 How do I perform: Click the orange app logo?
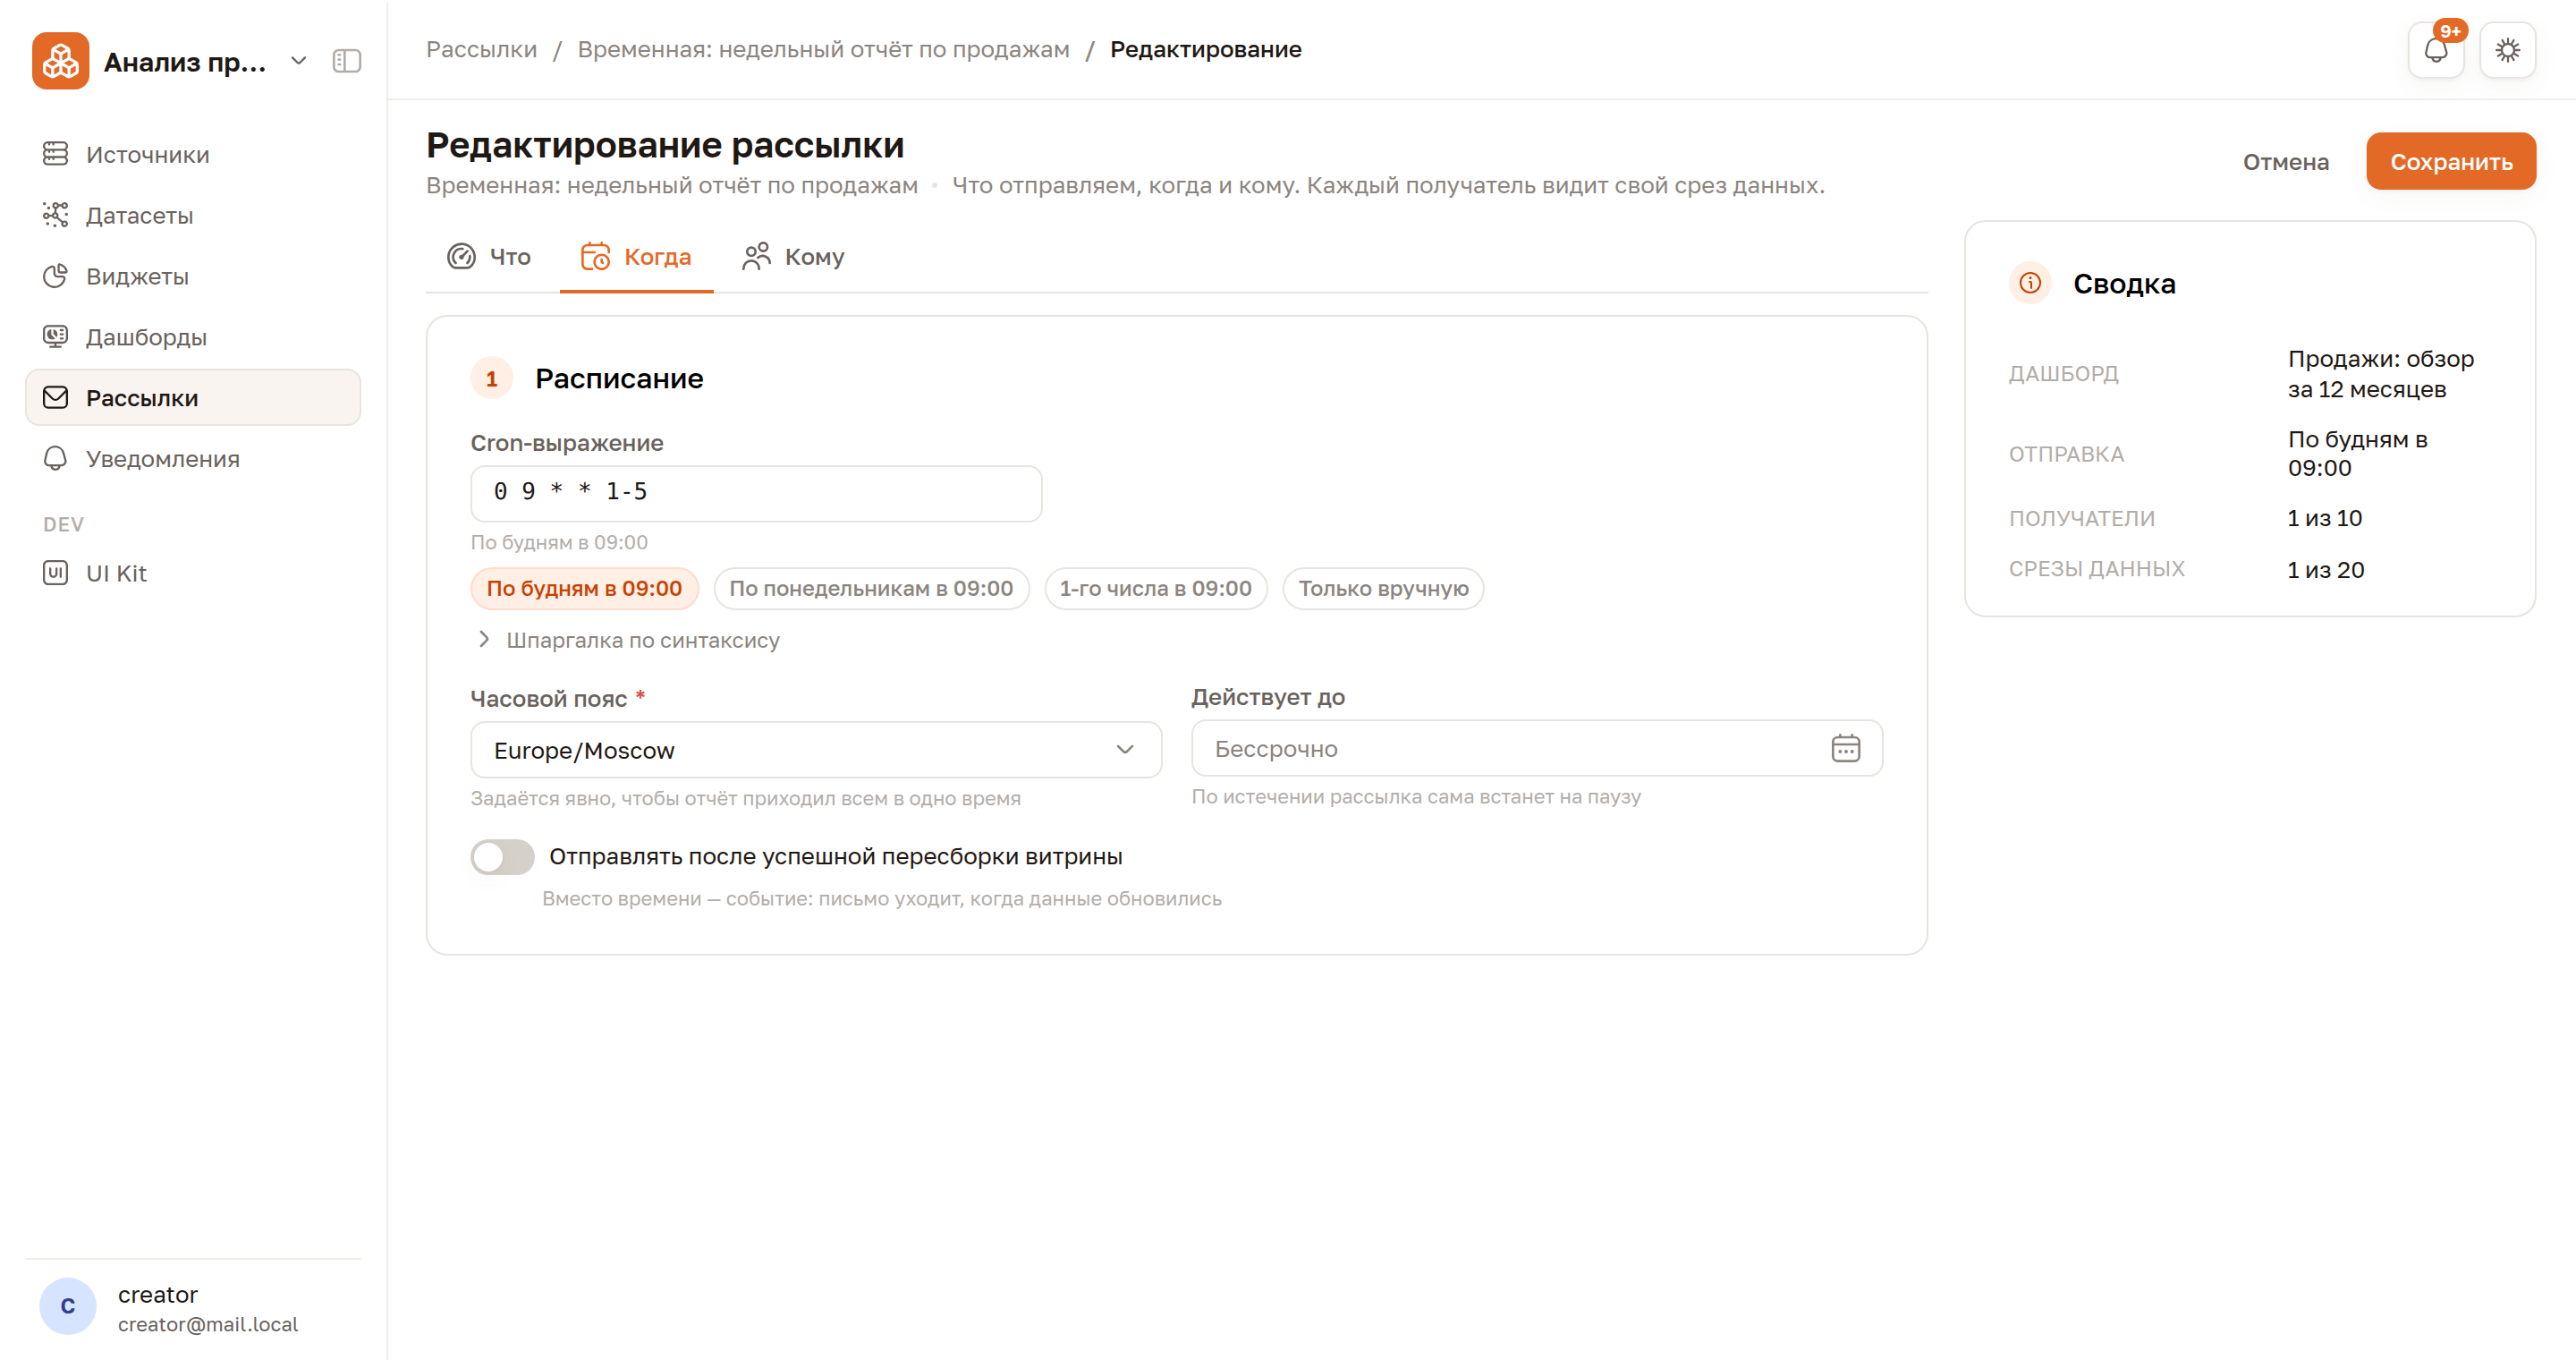click(60, 61)
